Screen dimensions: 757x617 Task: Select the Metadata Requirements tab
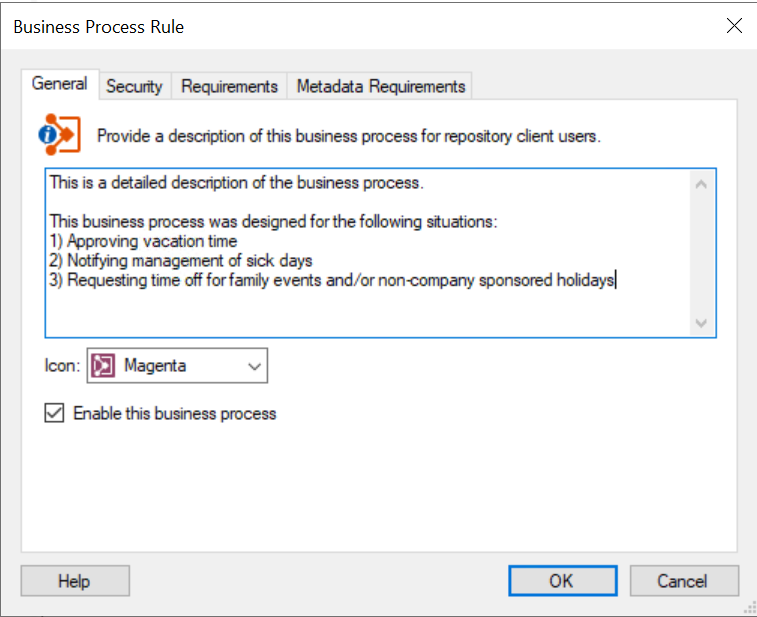[380, 87]
